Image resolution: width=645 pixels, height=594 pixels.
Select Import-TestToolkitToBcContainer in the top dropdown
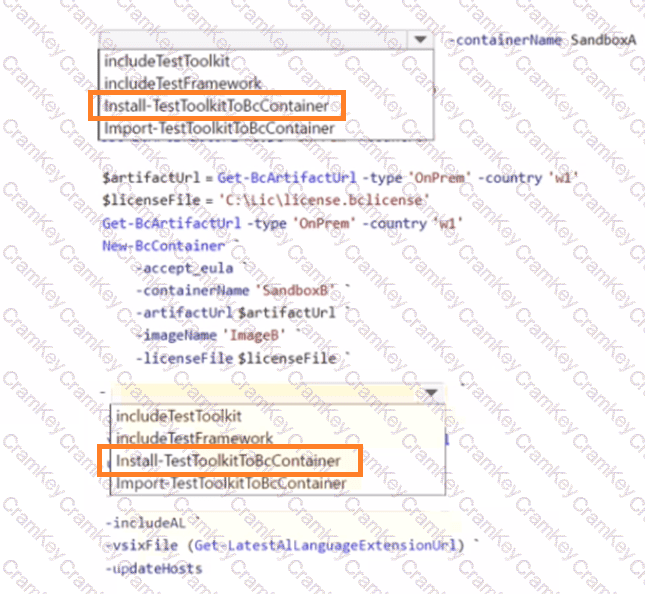click(218, 127)
